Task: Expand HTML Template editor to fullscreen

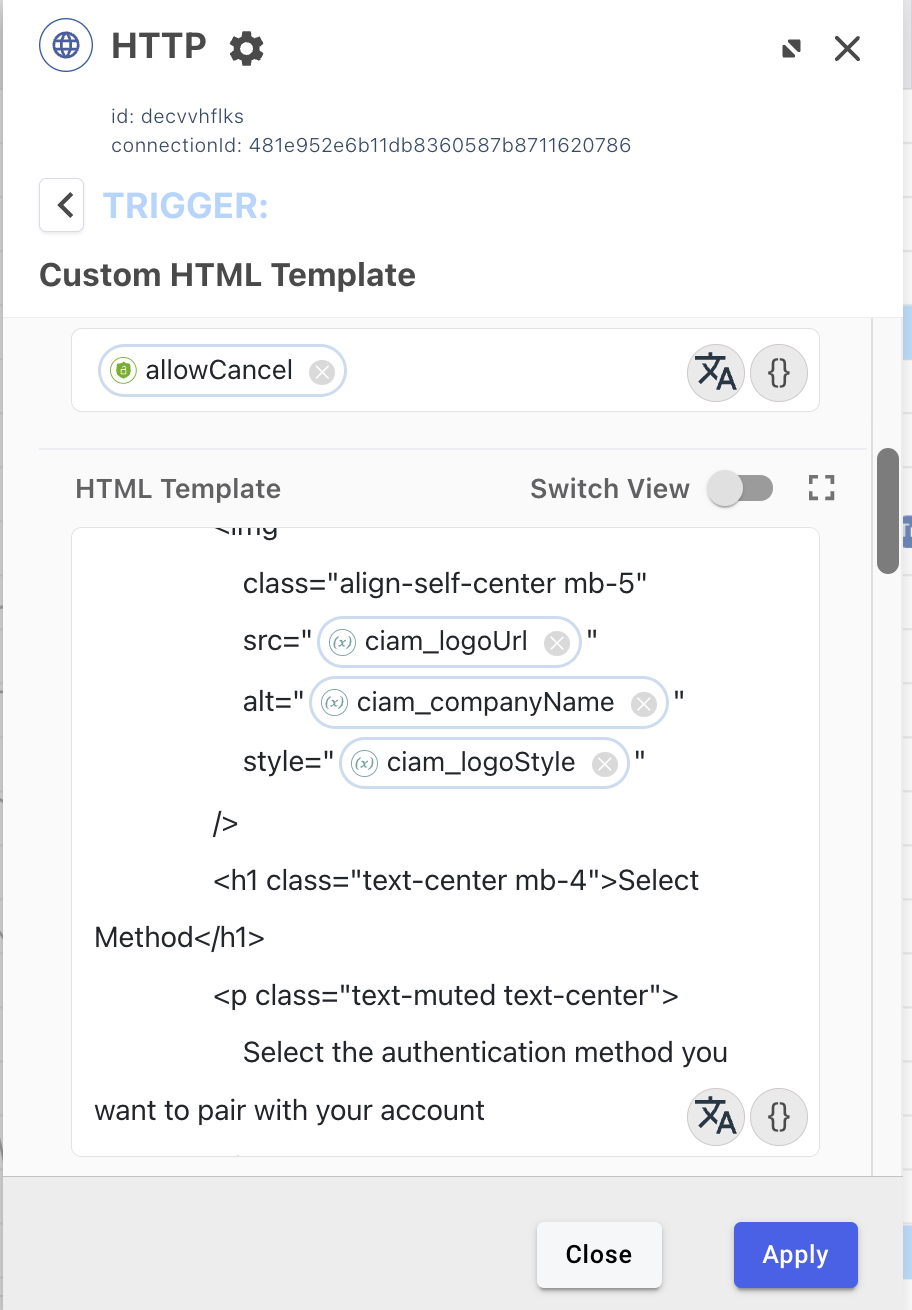Action: (821, 488)
